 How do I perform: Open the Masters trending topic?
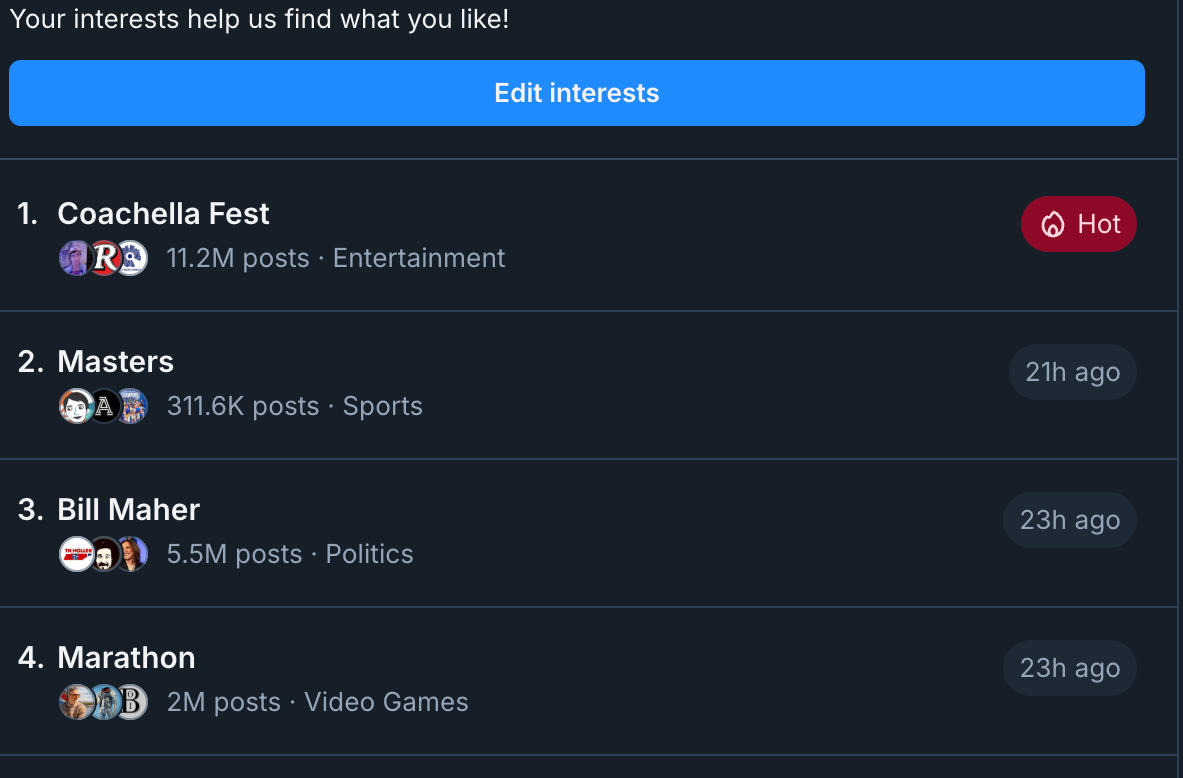click(x=588, y=384)
